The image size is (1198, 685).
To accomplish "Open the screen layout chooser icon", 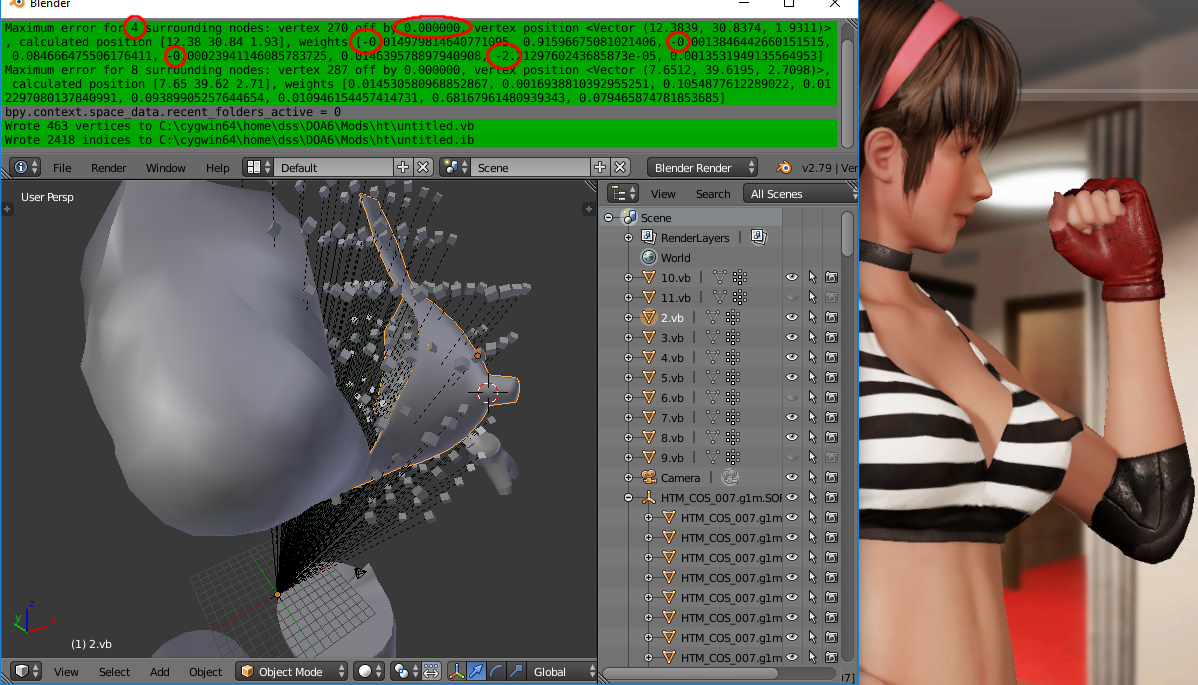I will (x=257, y=167).
